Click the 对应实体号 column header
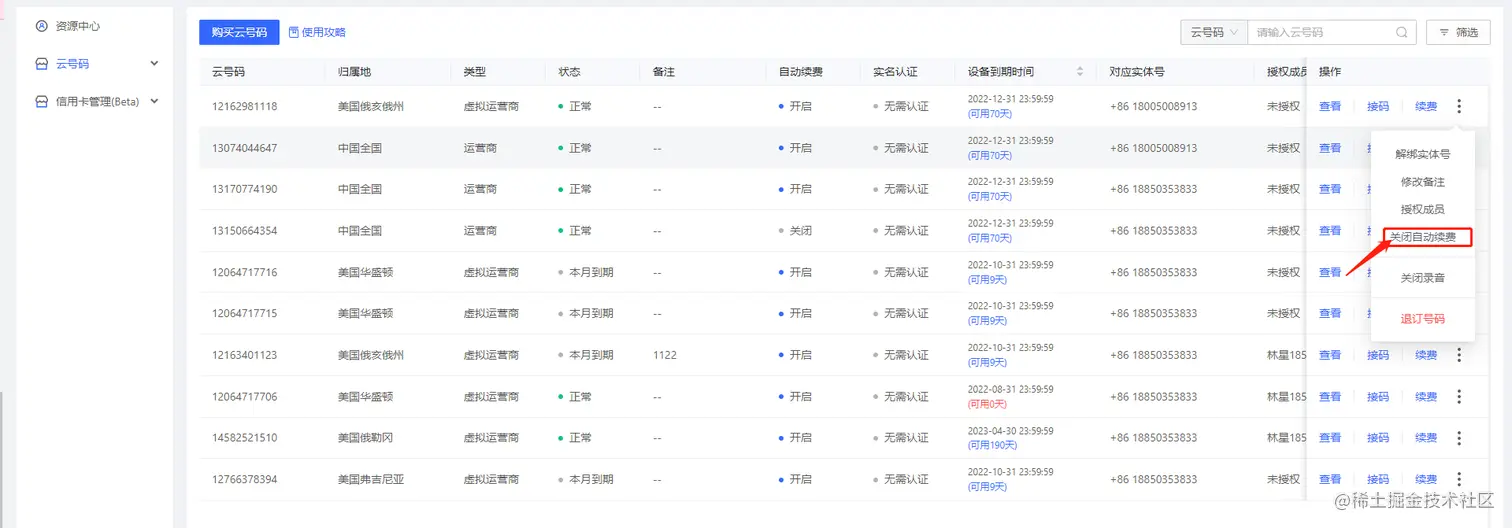Viewport: 1512px width, 528px height. coord(1137,72)
